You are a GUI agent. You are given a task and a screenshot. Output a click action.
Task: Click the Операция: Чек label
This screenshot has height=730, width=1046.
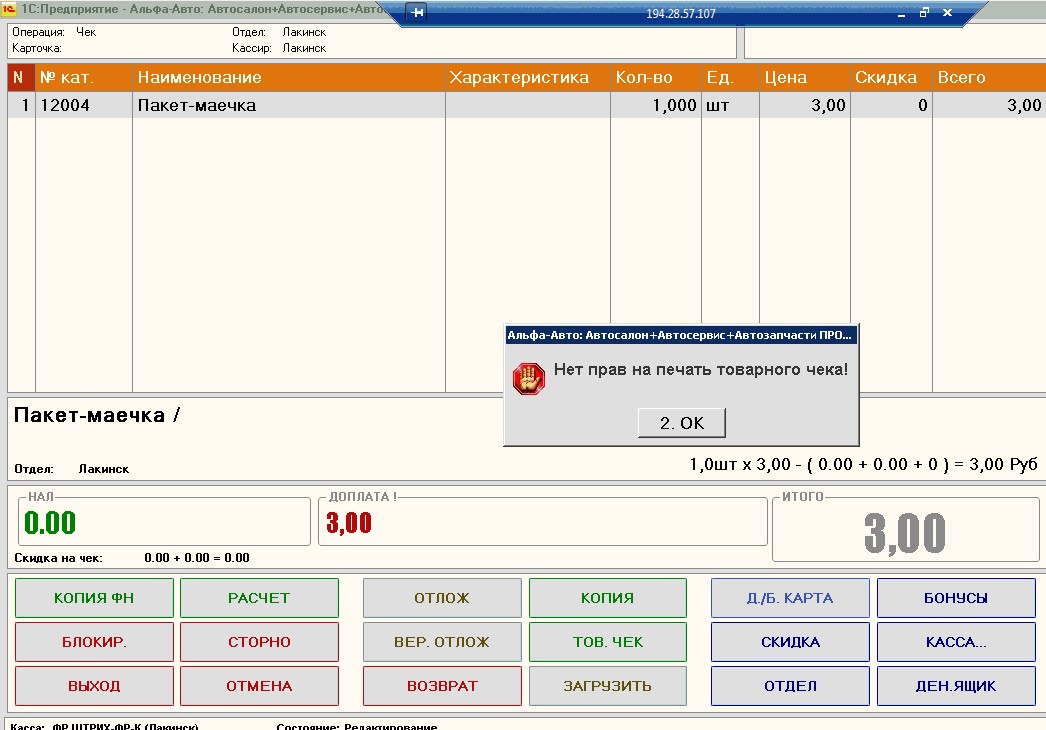54,32
